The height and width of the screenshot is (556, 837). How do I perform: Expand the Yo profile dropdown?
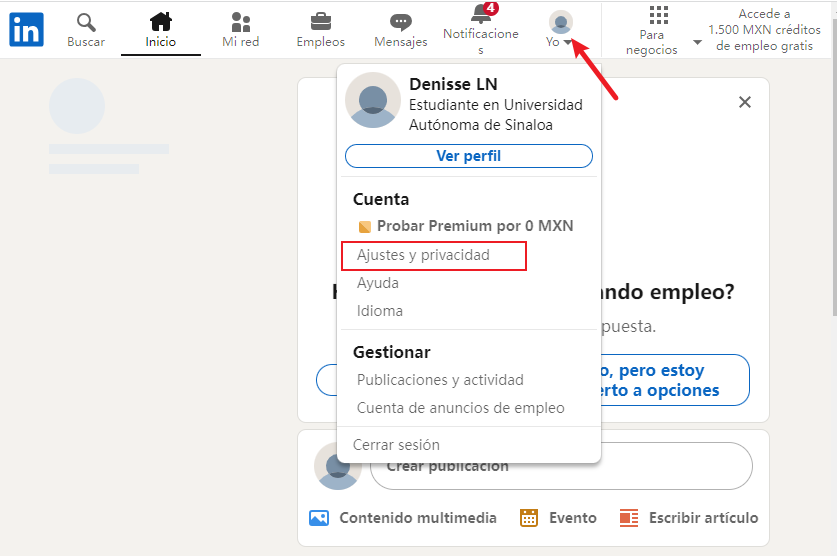tap(560, 29)
